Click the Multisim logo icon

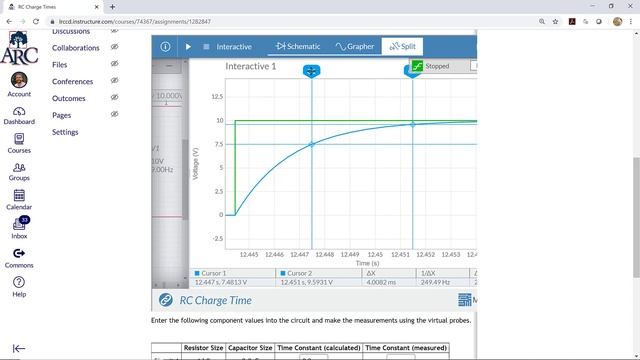464,300
